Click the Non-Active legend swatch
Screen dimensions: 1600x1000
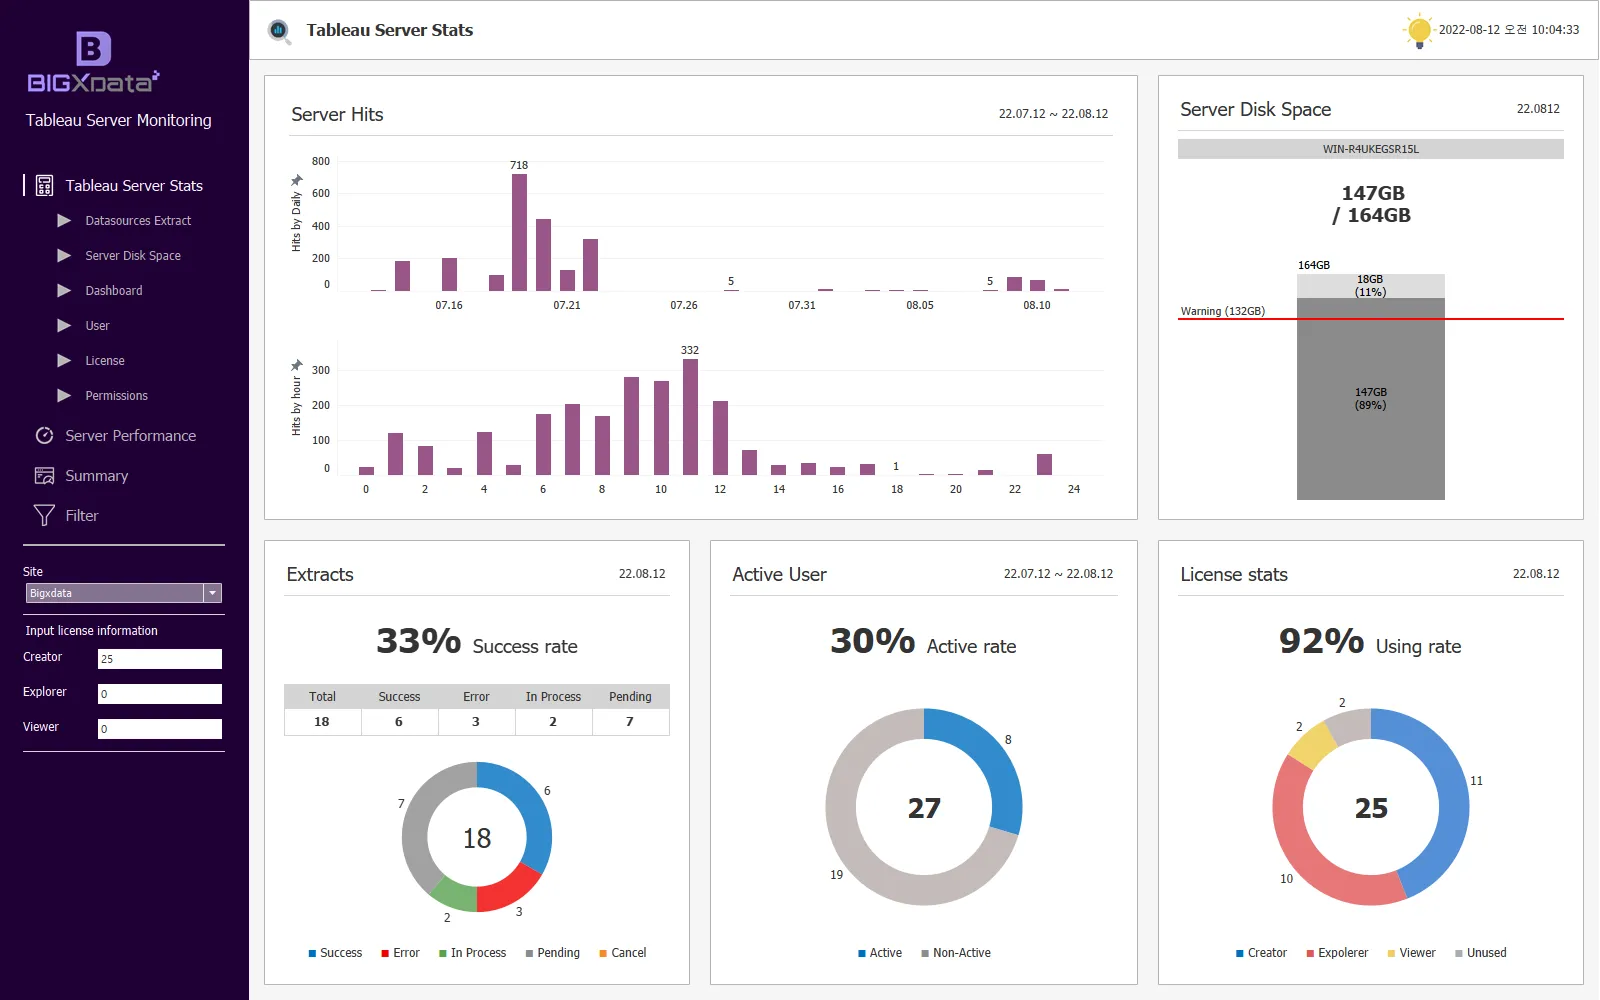[925, 953]
